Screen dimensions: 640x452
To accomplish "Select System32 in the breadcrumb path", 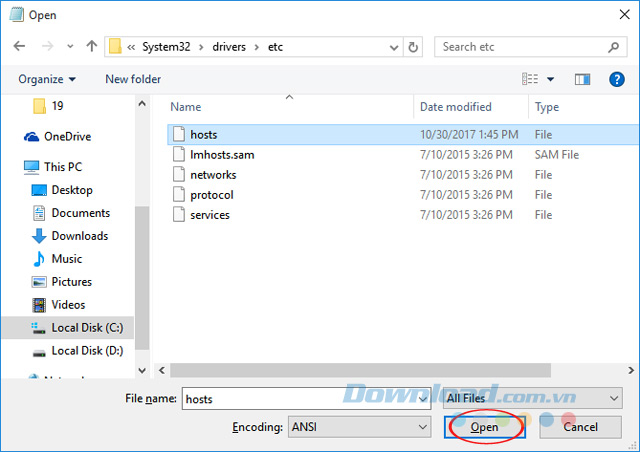I will click(166, 47).
